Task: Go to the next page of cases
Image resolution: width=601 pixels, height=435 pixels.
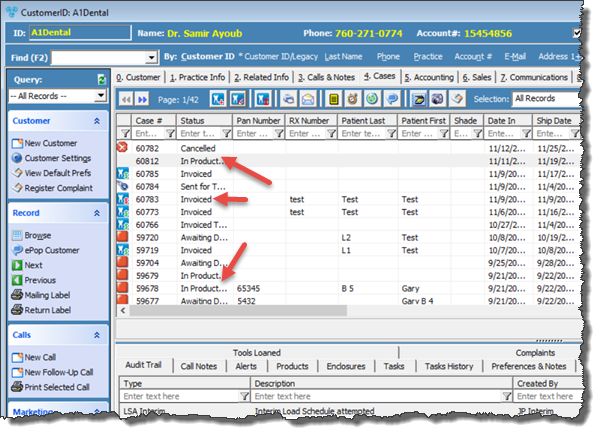Action: [x=141, y=99]
